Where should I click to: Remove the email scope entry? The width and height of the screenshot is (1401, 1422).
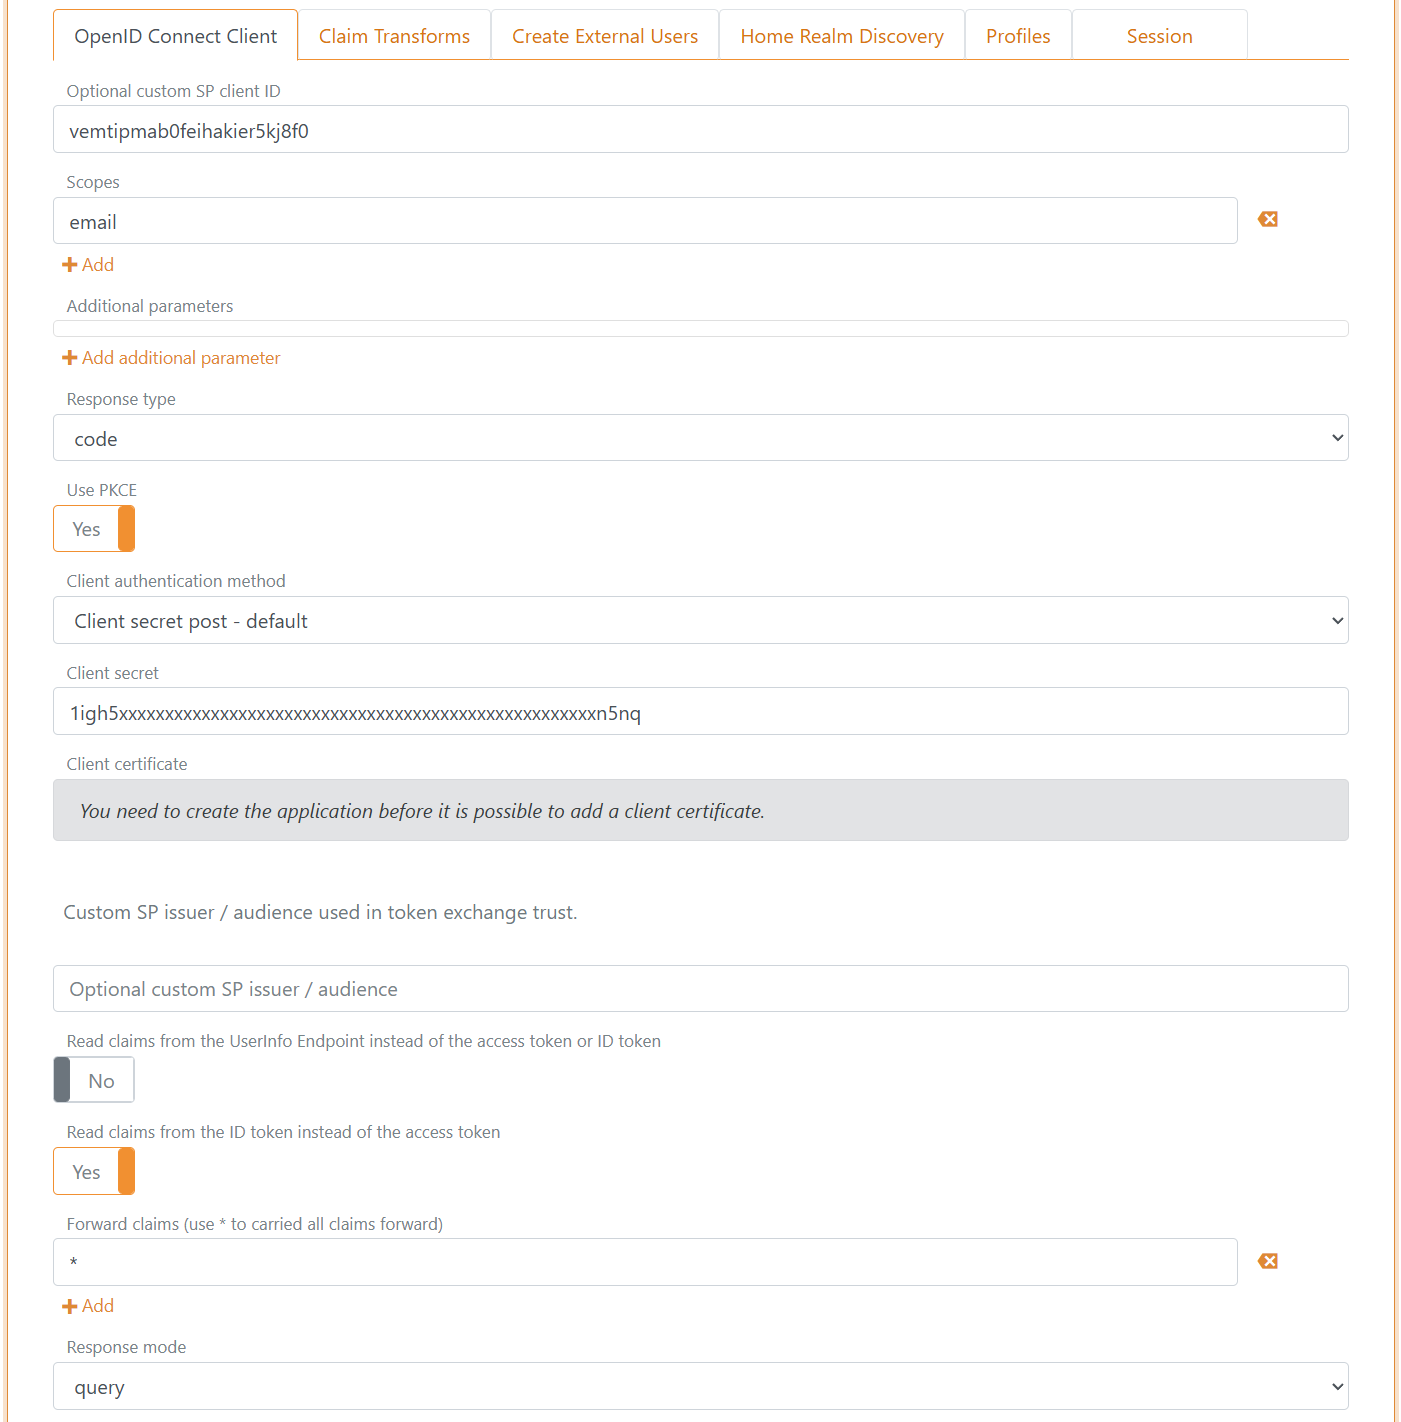click(x=1268, y=219)
